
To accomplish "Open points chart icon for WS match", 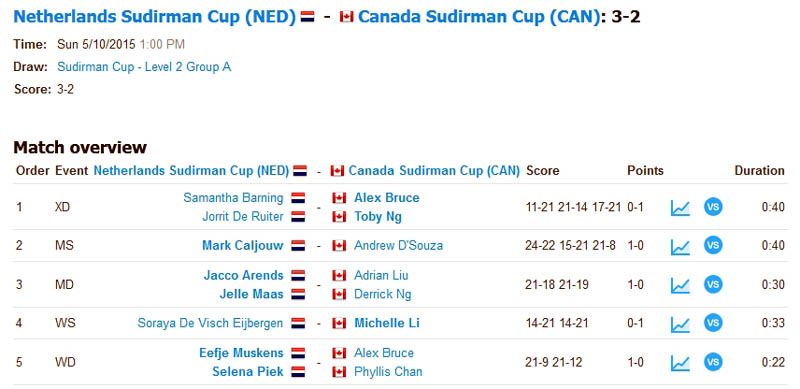I will [680, 324].
